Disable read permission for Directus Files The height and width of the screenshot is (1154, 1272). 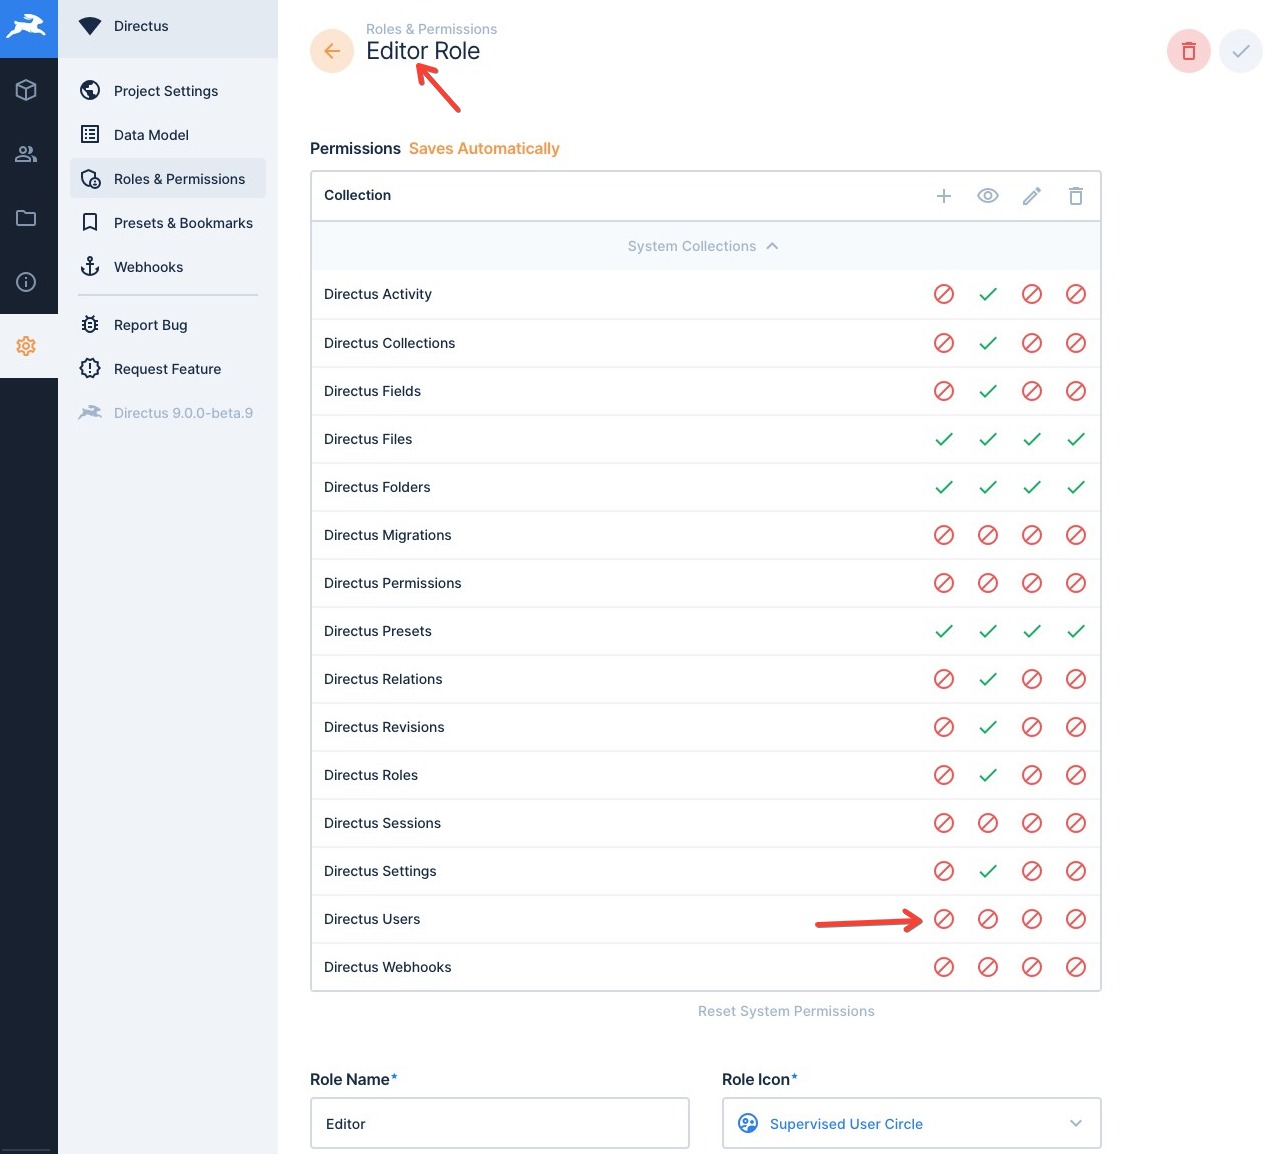point(988,439)
